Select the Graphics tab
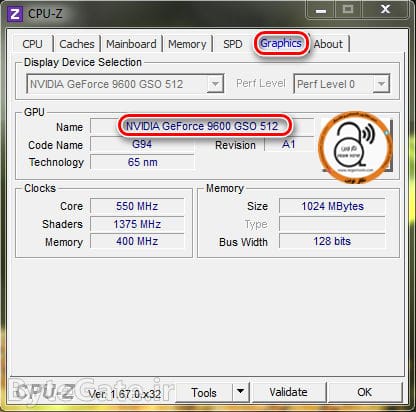Image resolution: width=416 pixels, height=412 pixels. 281,43
